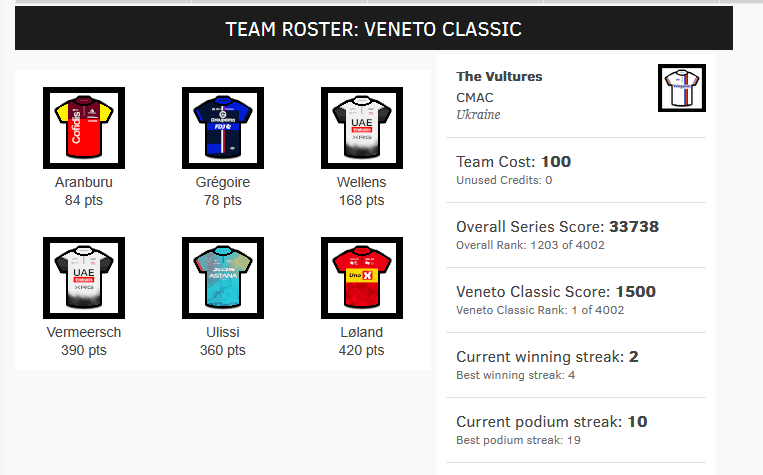The height and width of the screenshot is (475, 763).
Task: Click the Ukraine country label
Action: pos(478,115)
